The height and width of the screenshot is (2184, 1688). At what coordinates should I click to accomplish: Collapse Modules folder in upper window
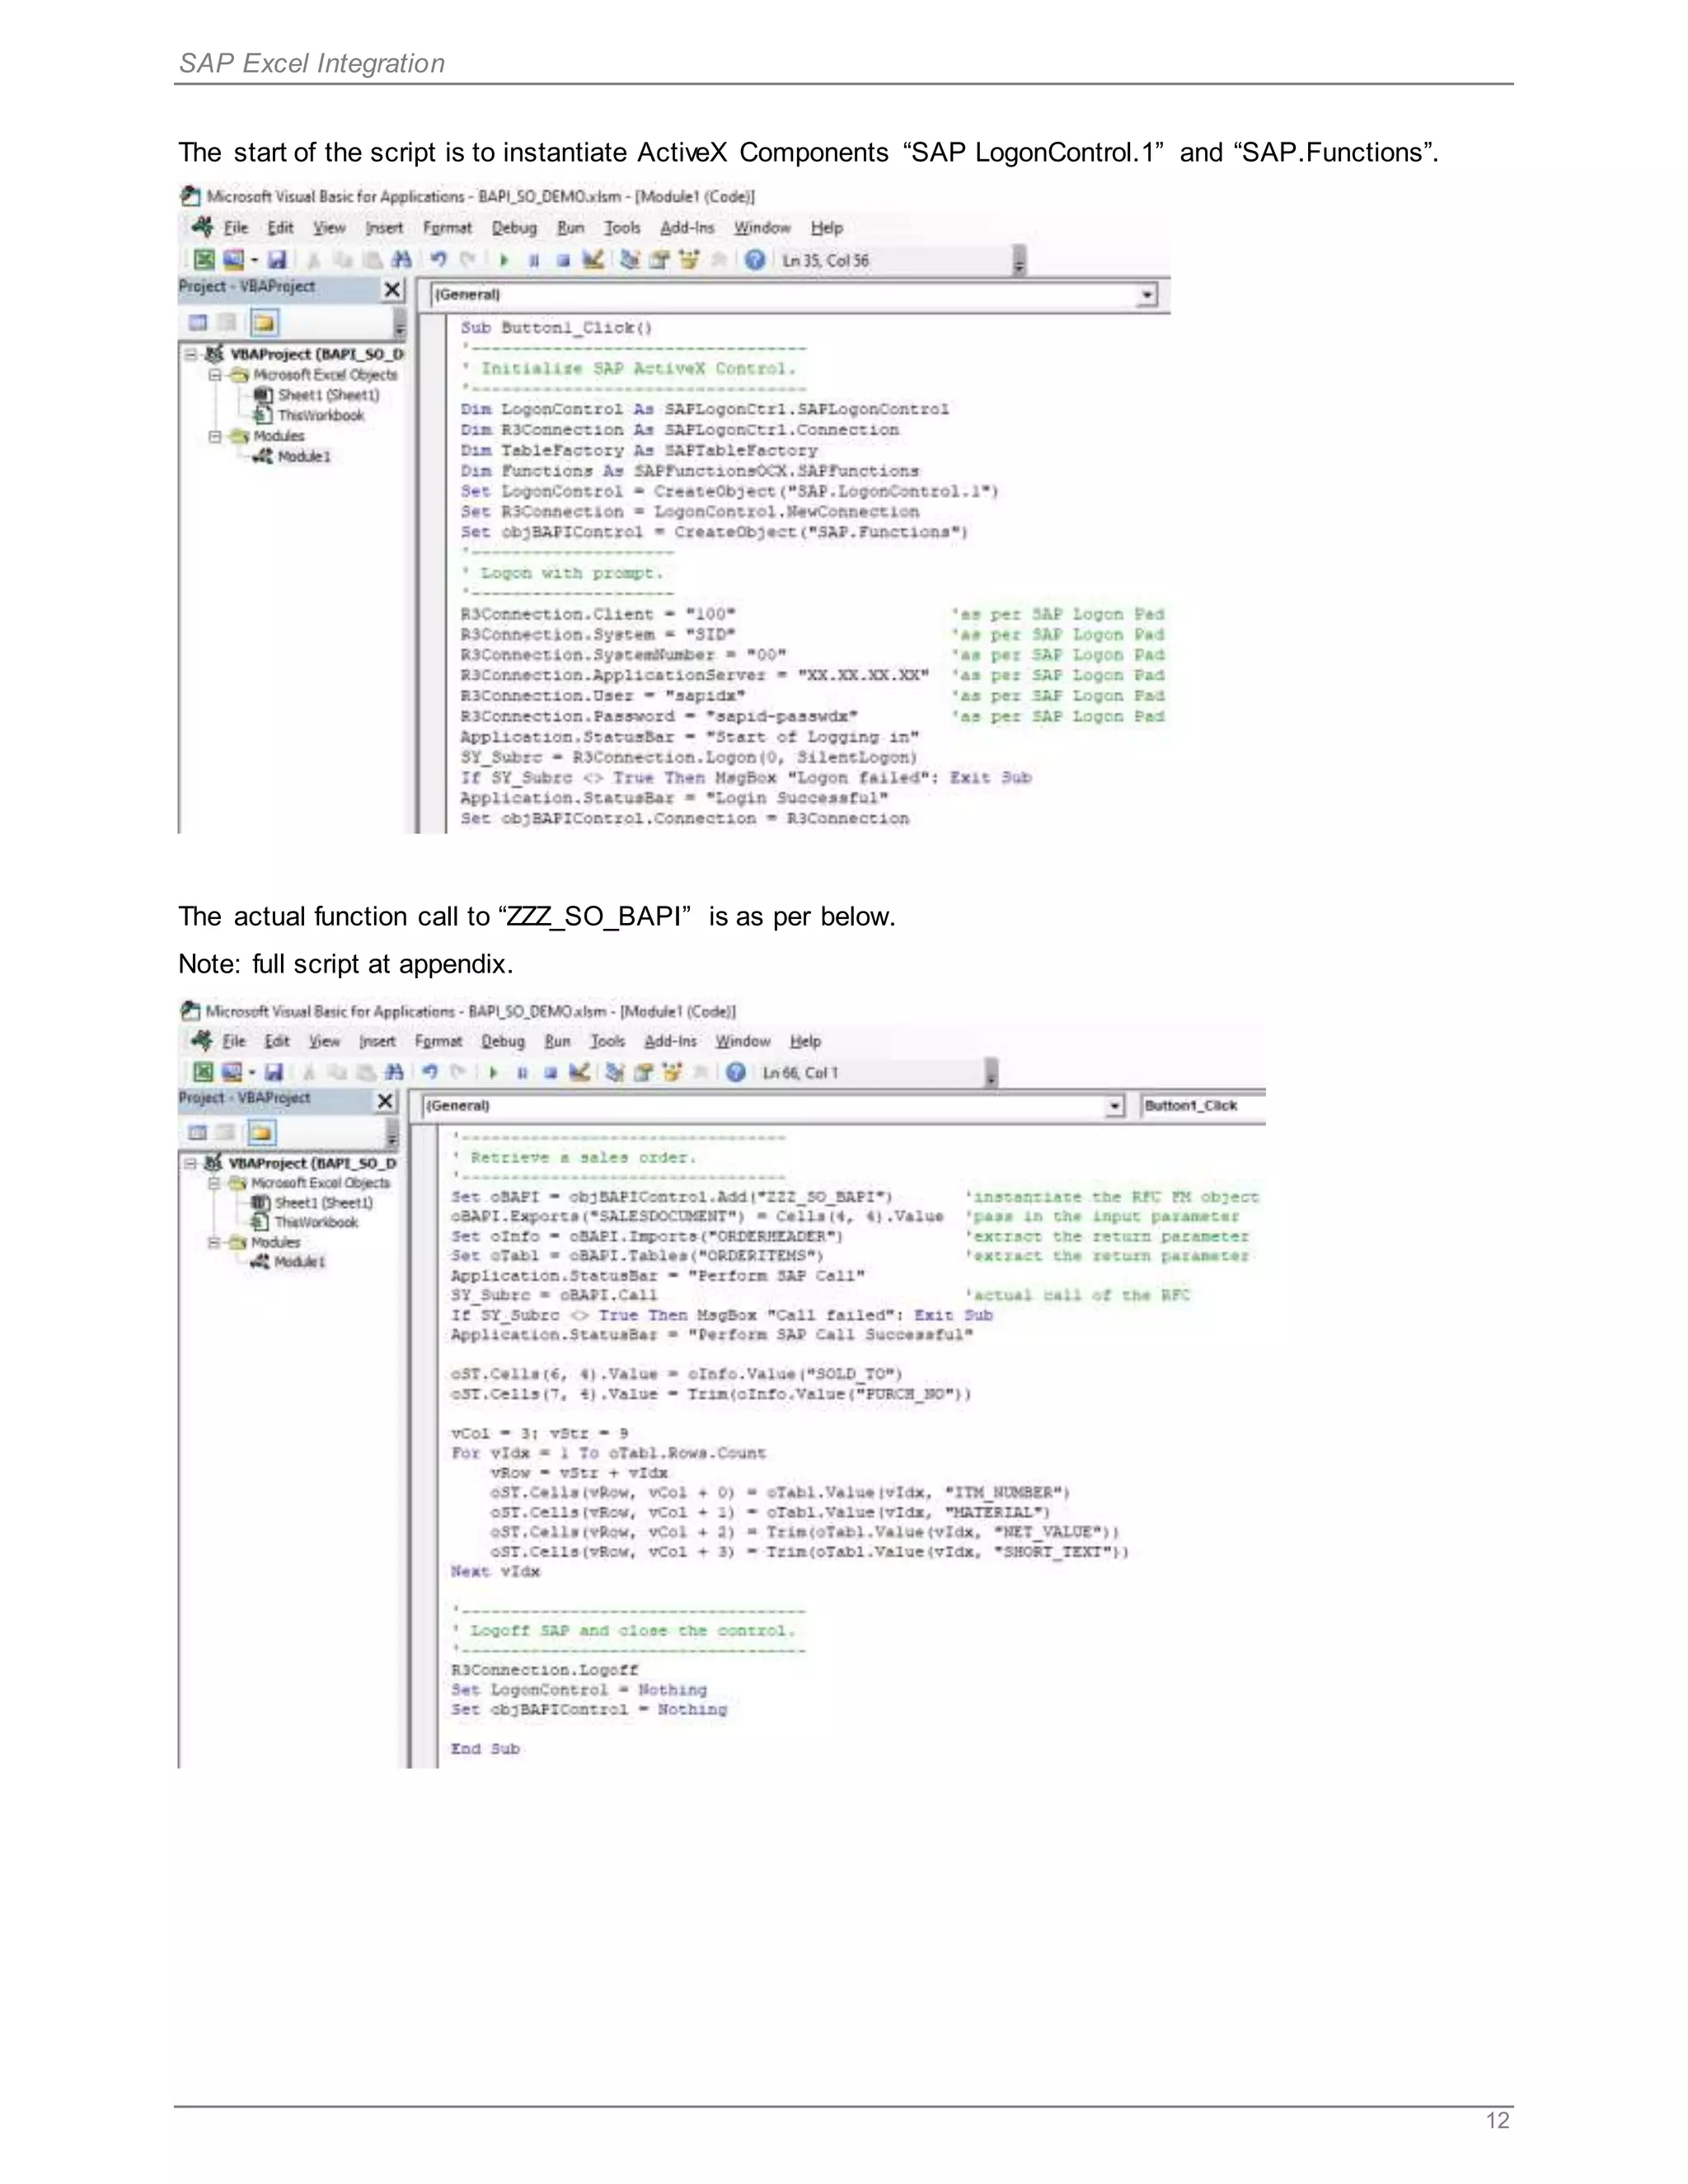click(215, 436)
